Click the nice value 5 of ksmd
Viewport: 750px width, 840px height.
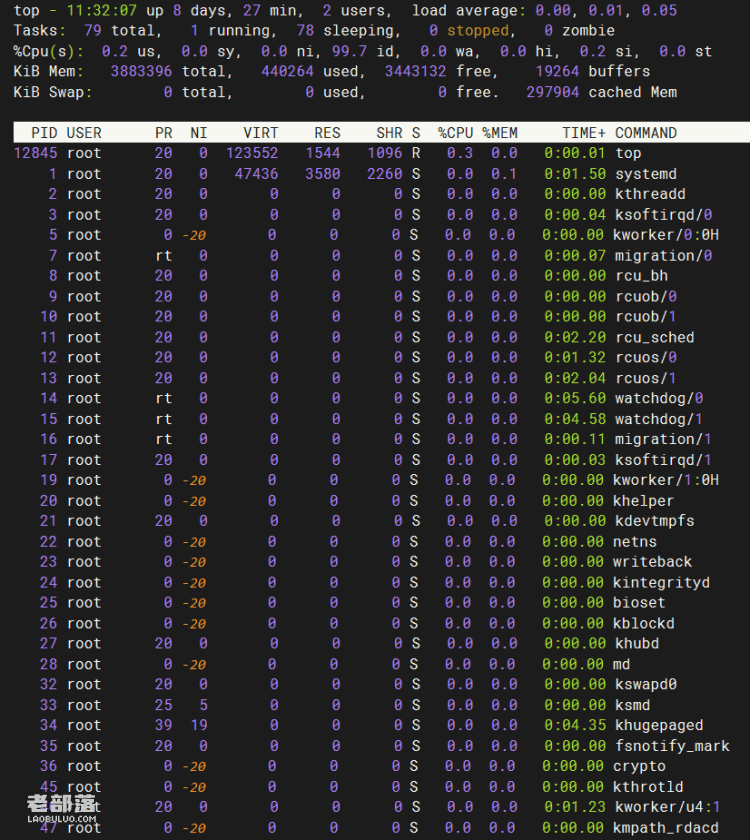pyautogui.click(x=203, y=705)
